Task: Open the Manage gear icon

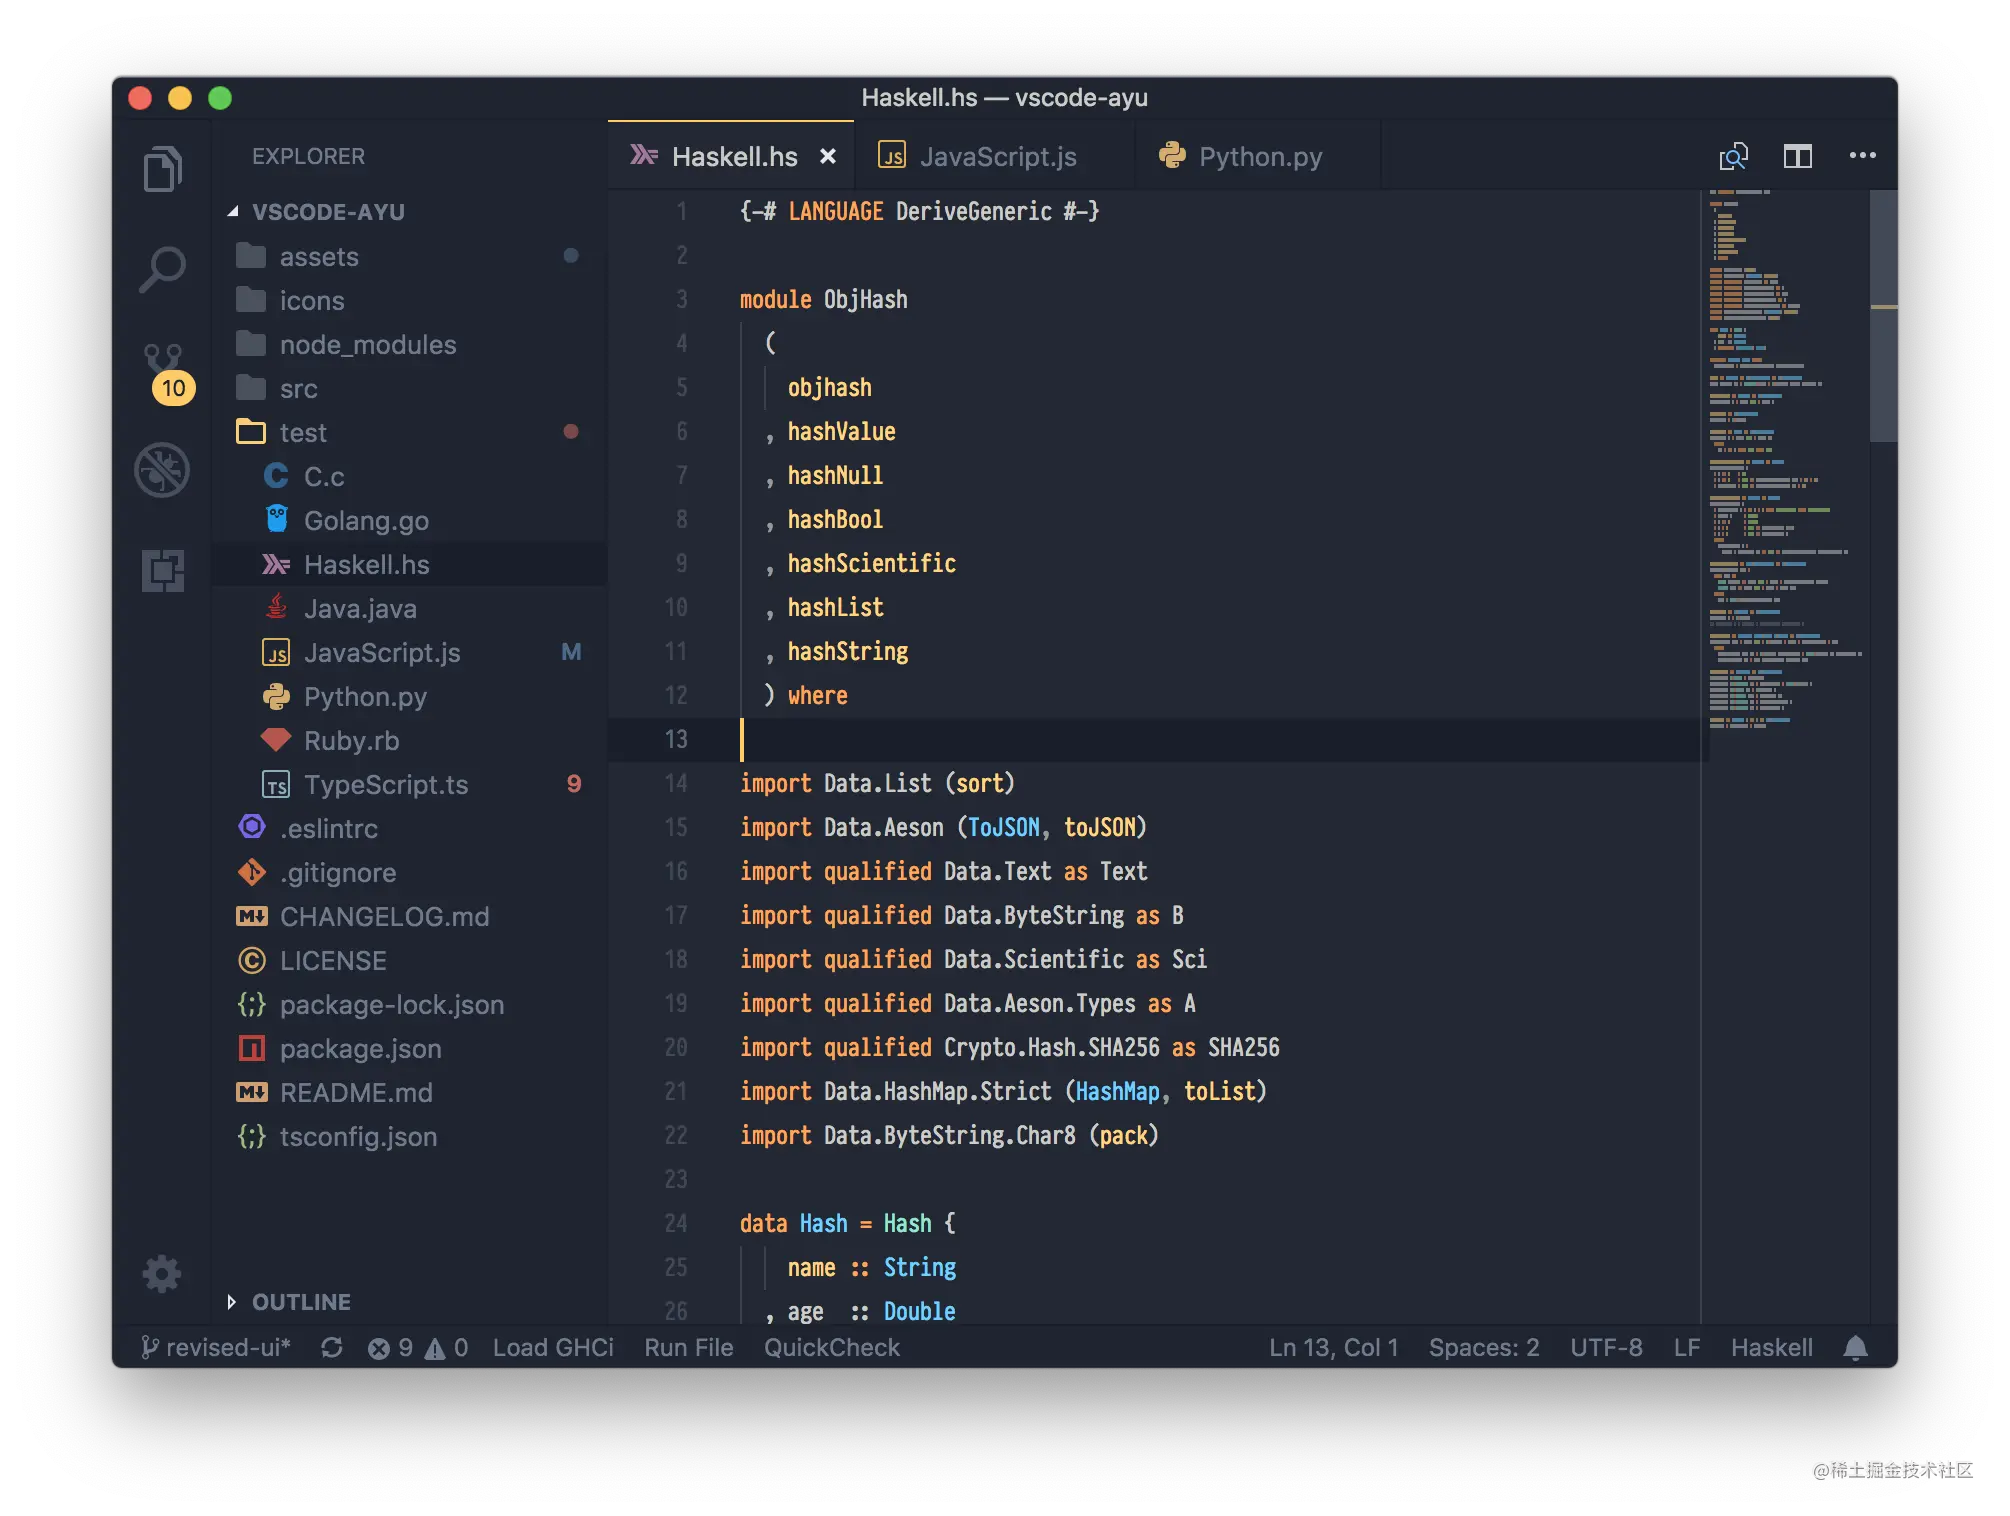Action: (x=162, y=1274)
